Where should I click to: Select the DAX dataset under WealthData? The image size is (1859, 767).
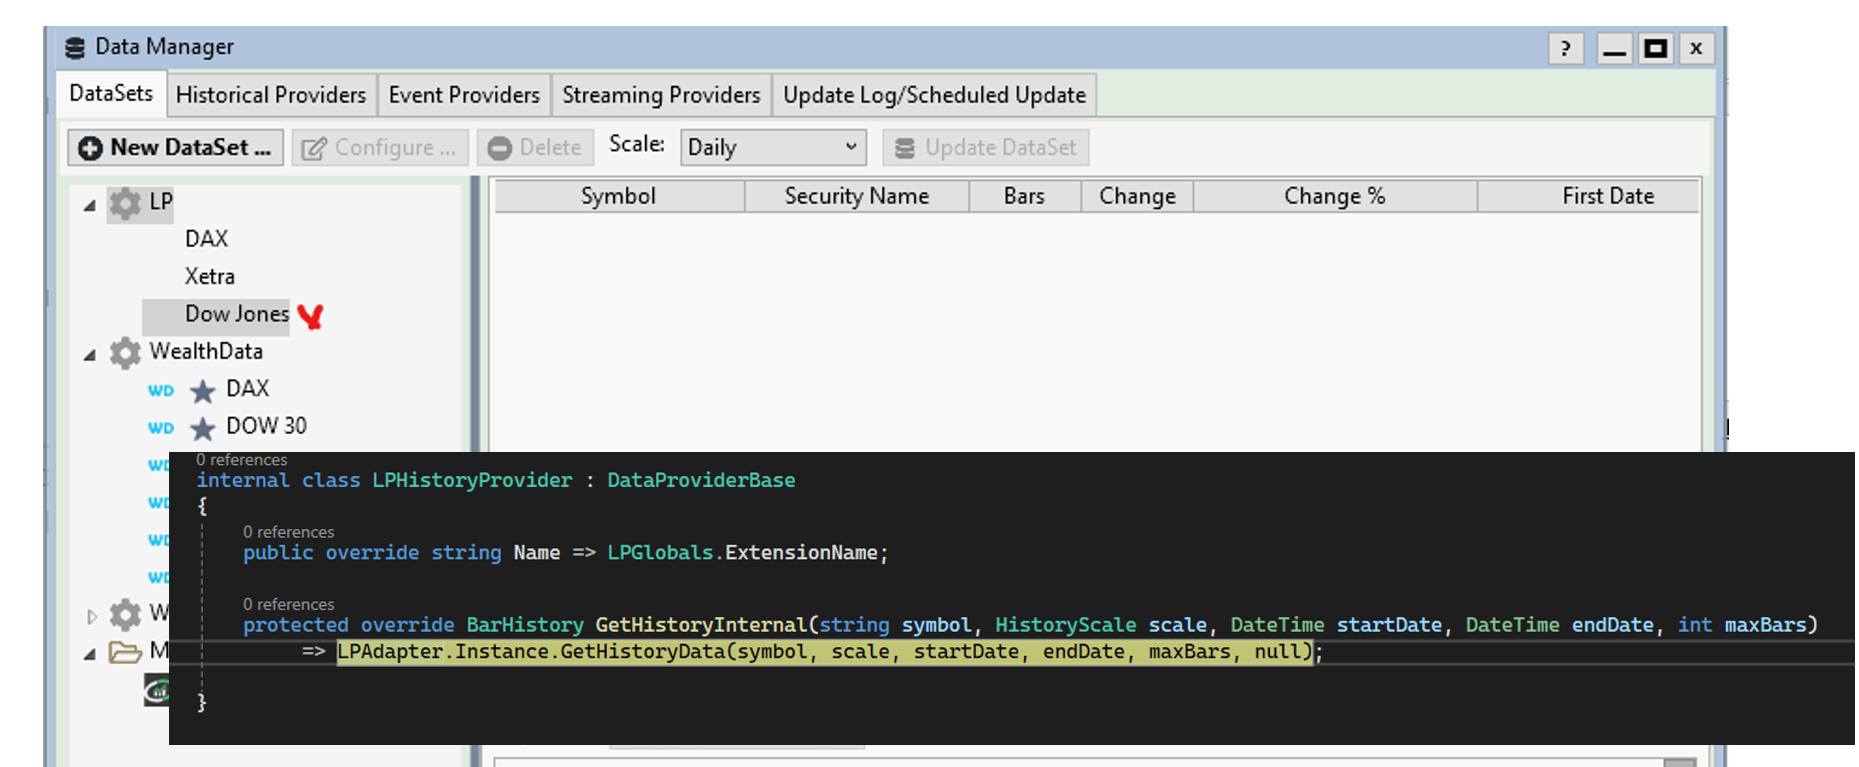[248, 389]
